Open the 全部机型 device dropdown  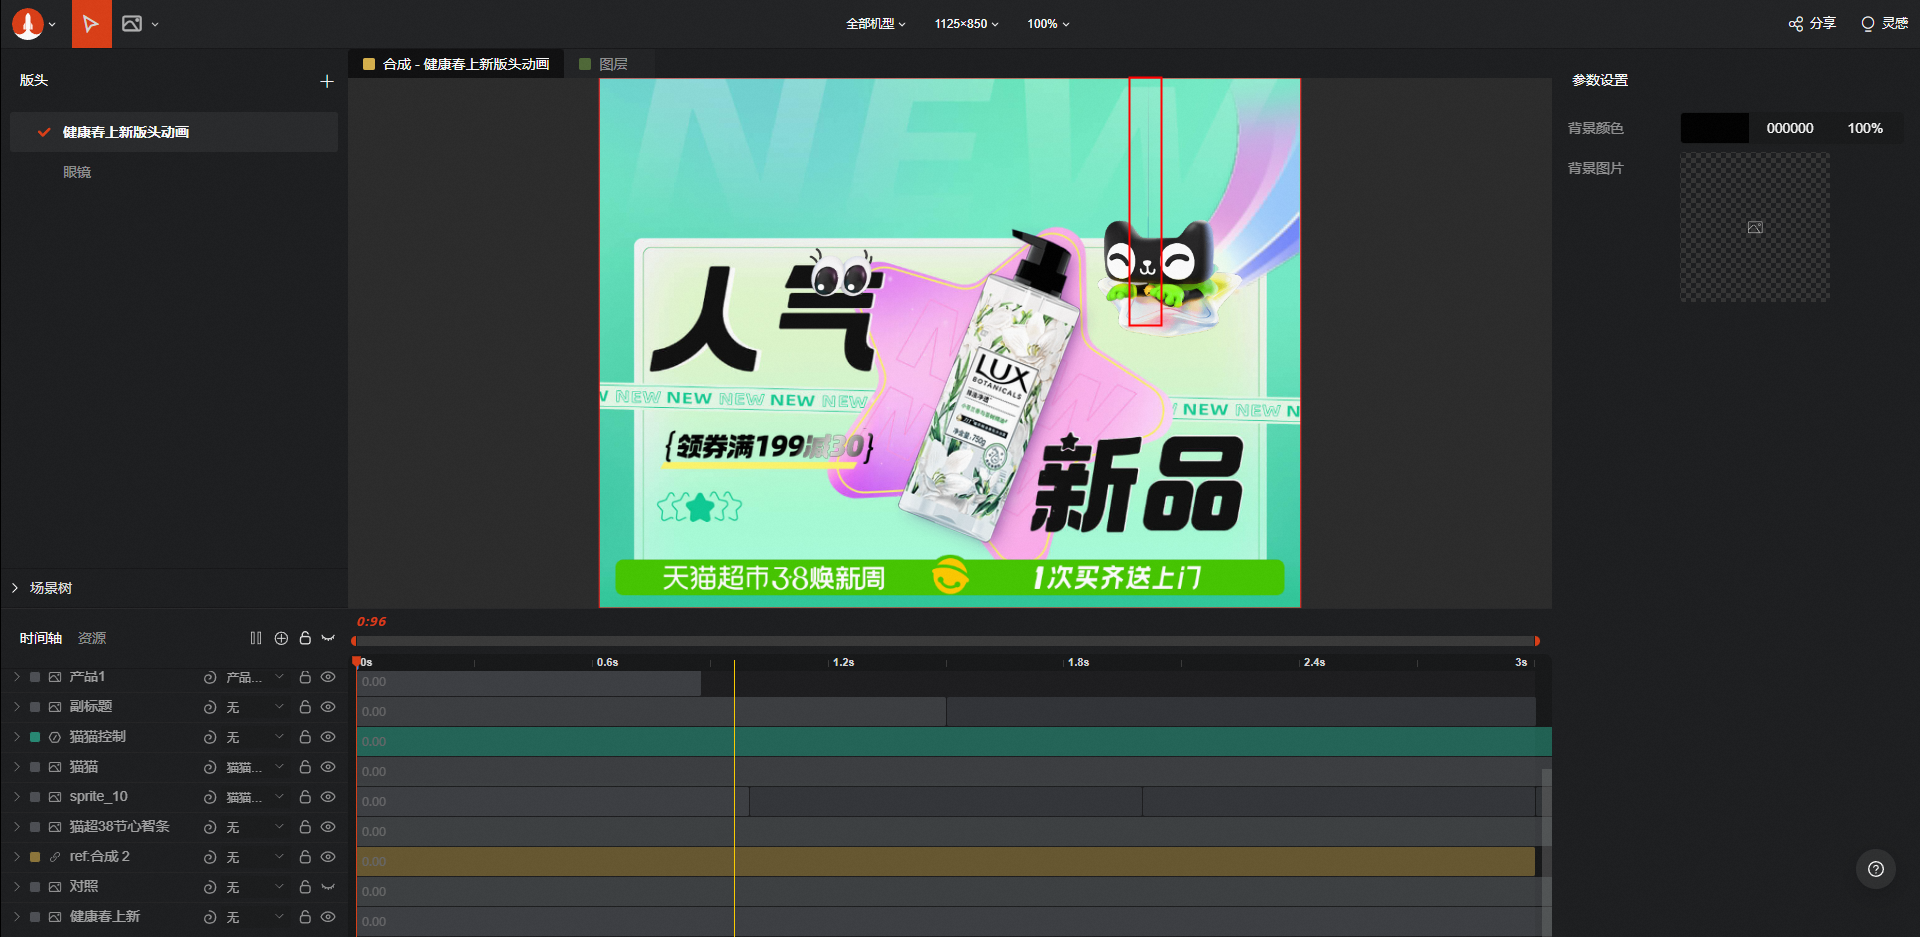[876, 24]
